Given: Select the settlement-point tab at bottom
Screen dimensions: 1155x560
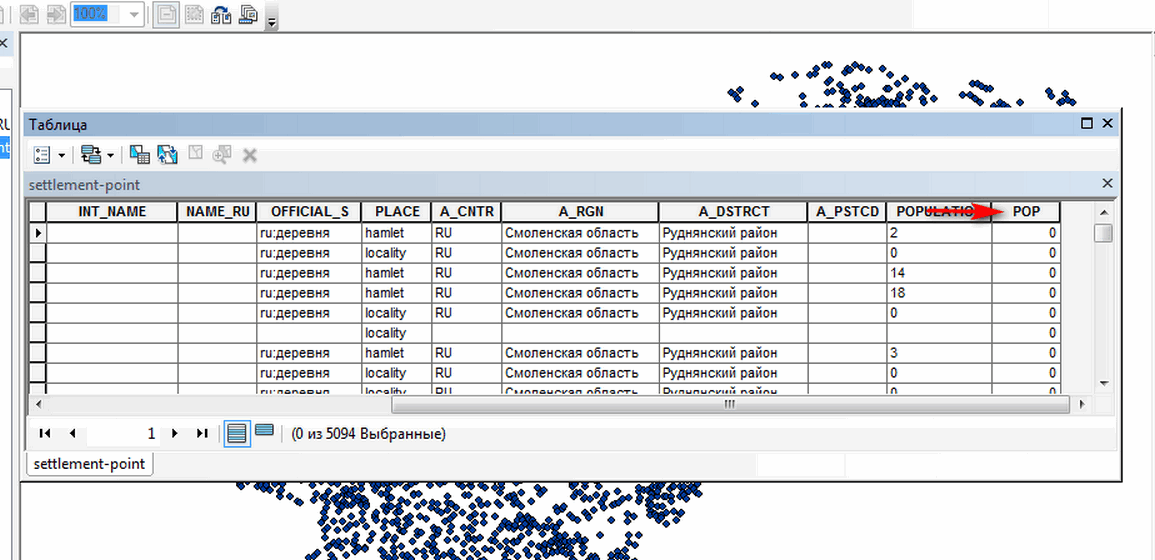Looking at the screenshot, I should tap(89, 464).
